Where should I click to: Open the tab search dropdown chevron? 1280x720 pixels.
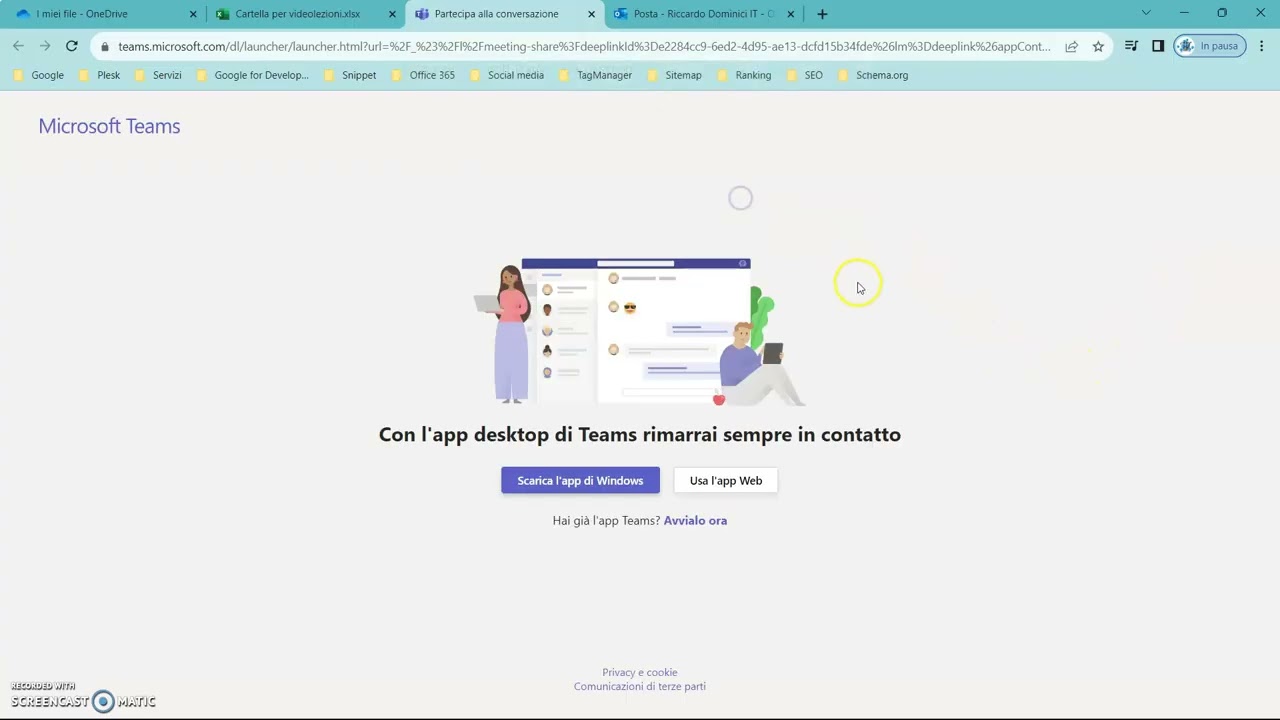(1146, 13)
